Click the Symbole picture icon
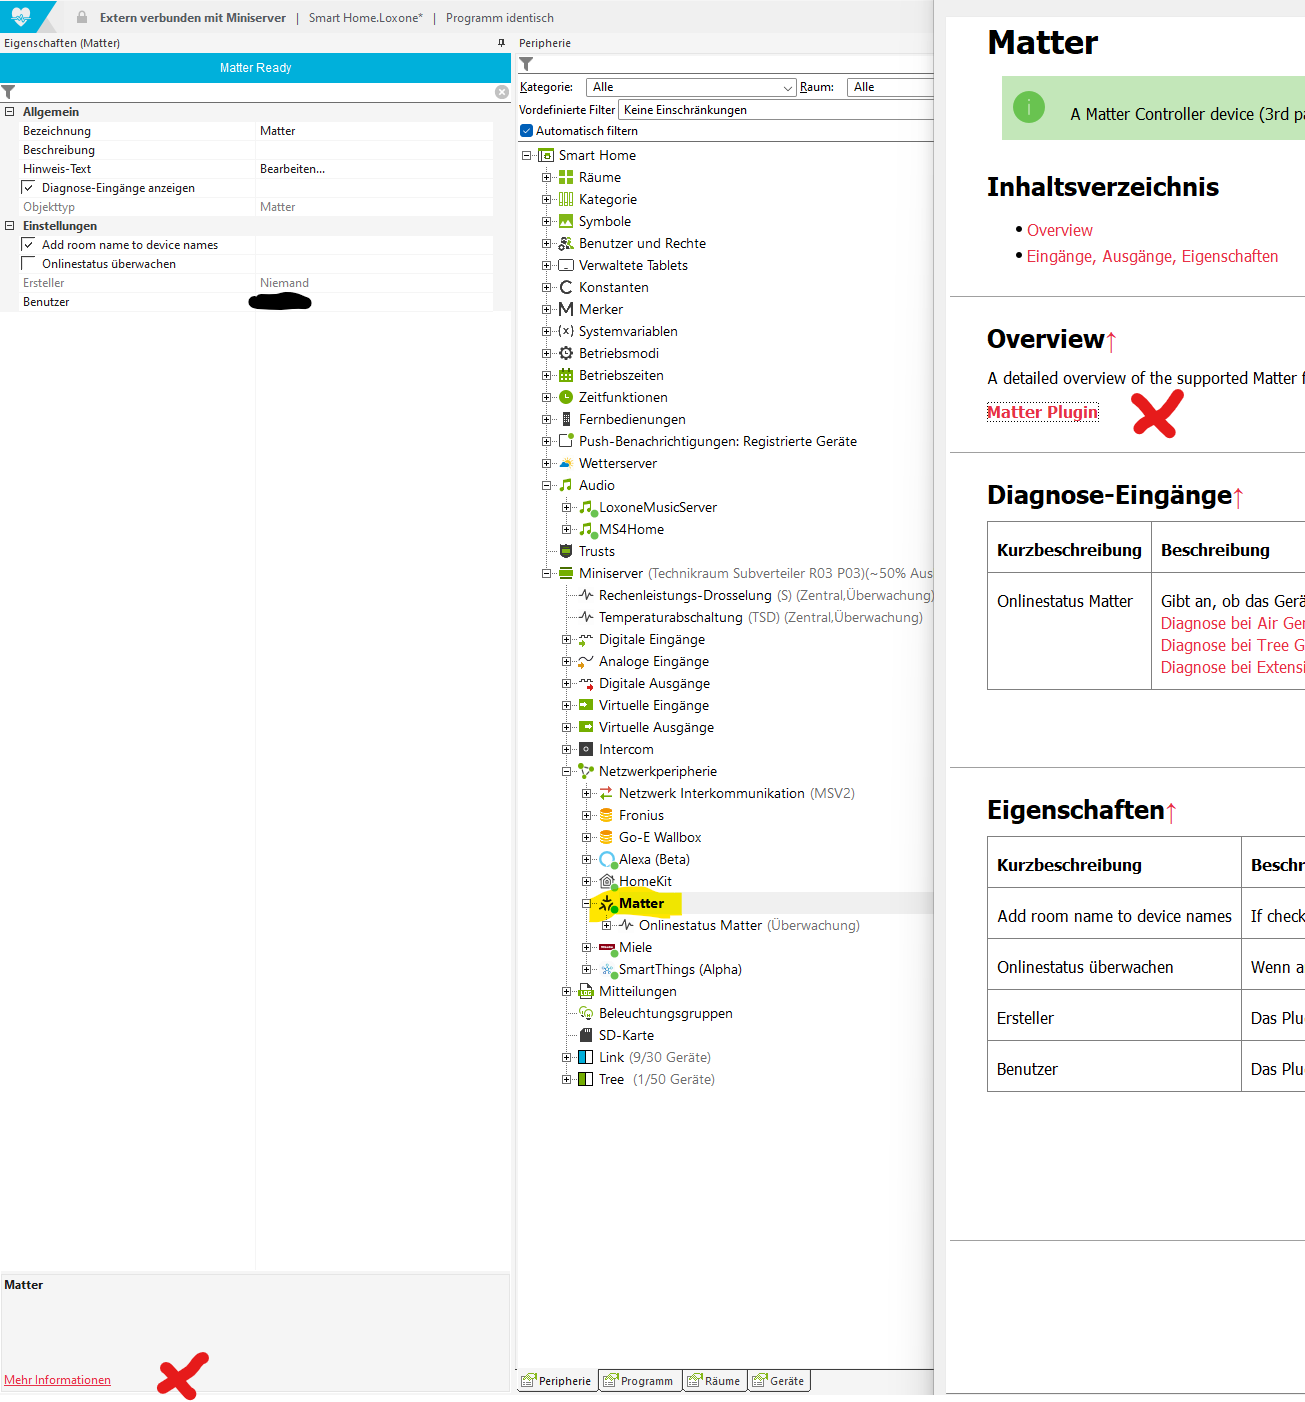The image size is (1305, 1402). coord(566,221)
